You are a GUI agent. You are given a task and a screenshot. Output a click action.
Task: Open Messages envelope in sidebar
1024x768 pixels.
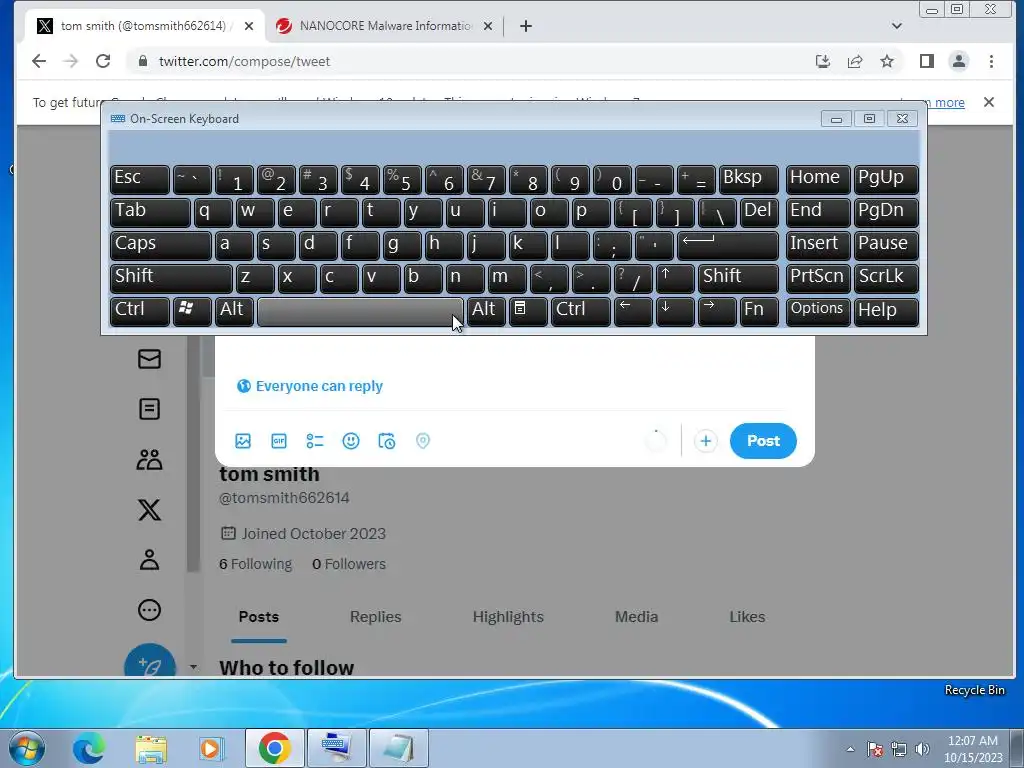click(x=150, y=359)
